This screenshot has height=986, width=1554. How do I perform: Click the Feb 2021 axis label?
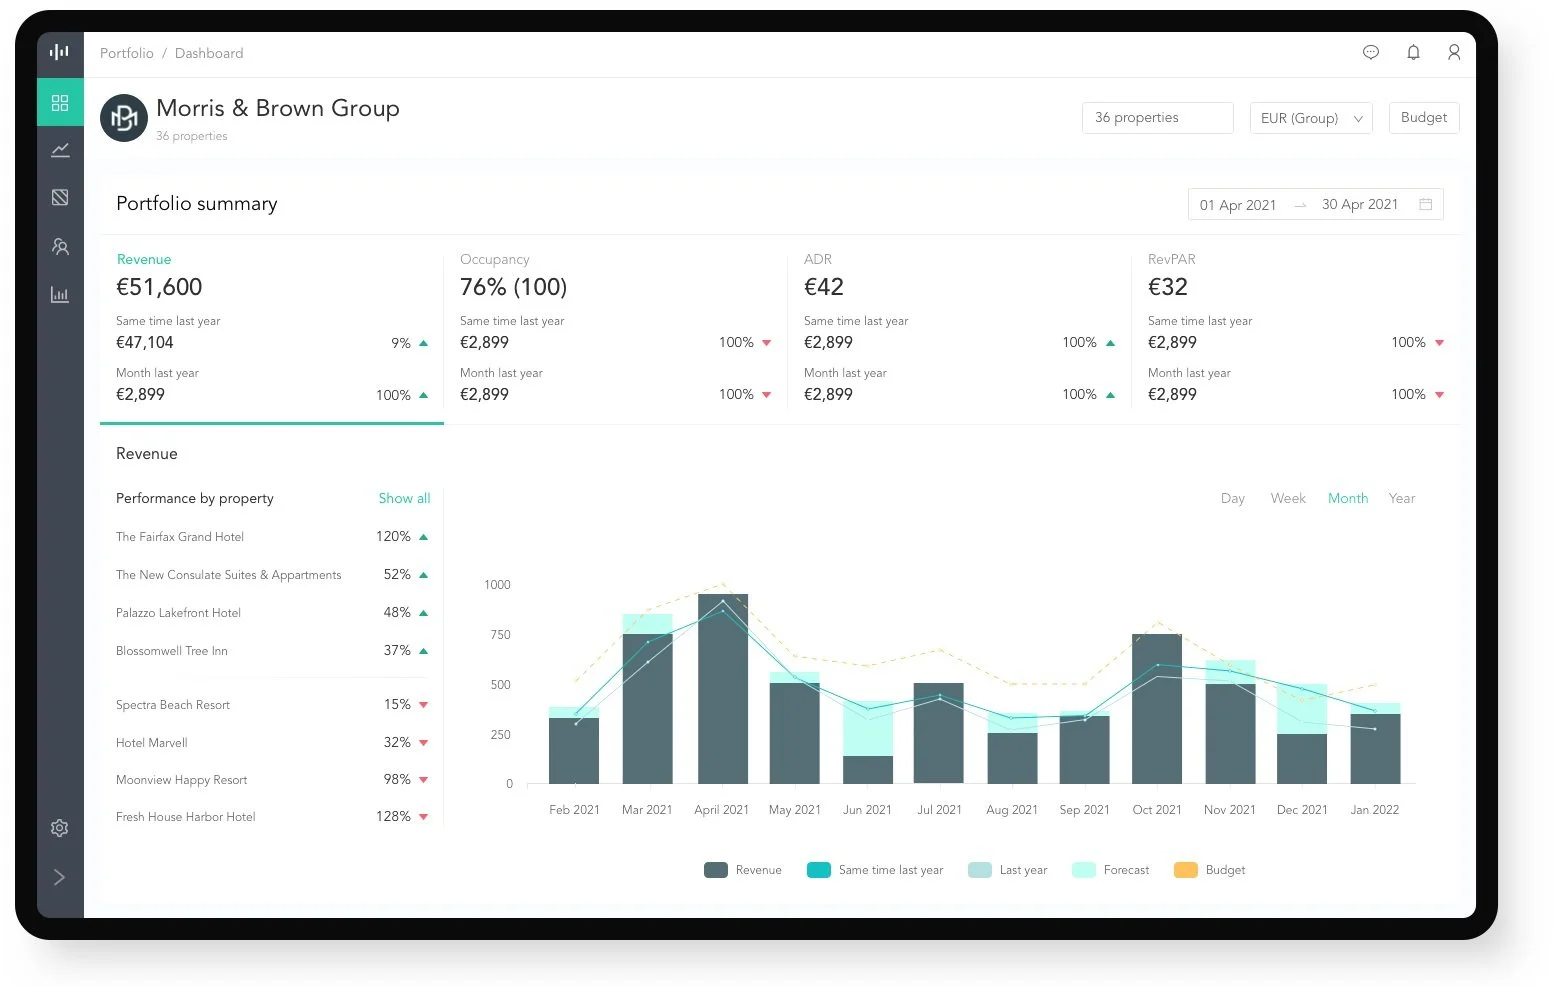coord(574,810)
